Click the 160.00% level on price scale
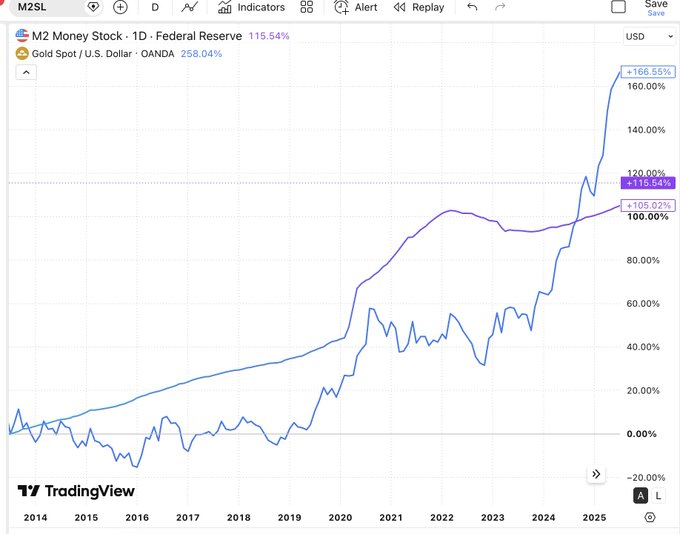Screen dimensions: 680x534 click(646, 86)
